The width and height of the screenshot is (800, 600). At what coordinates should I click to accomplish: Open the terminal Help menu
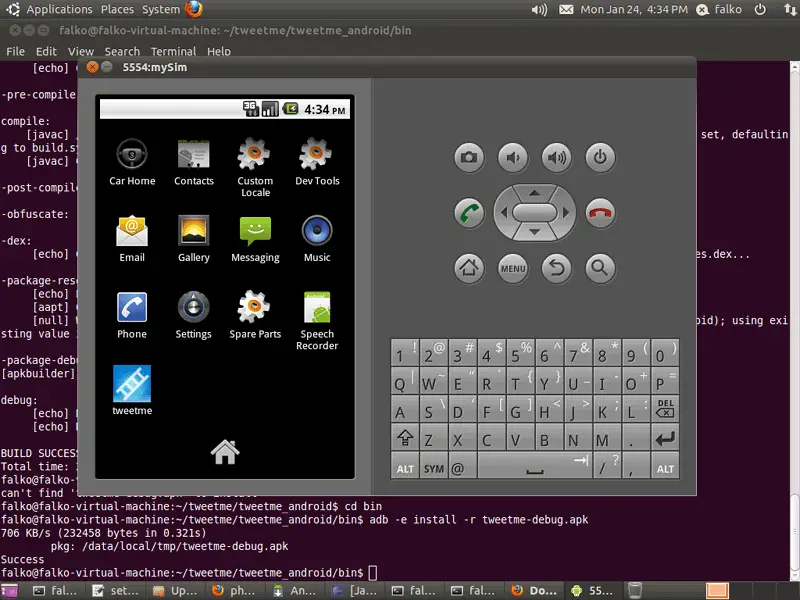click(x=219, y=52)
